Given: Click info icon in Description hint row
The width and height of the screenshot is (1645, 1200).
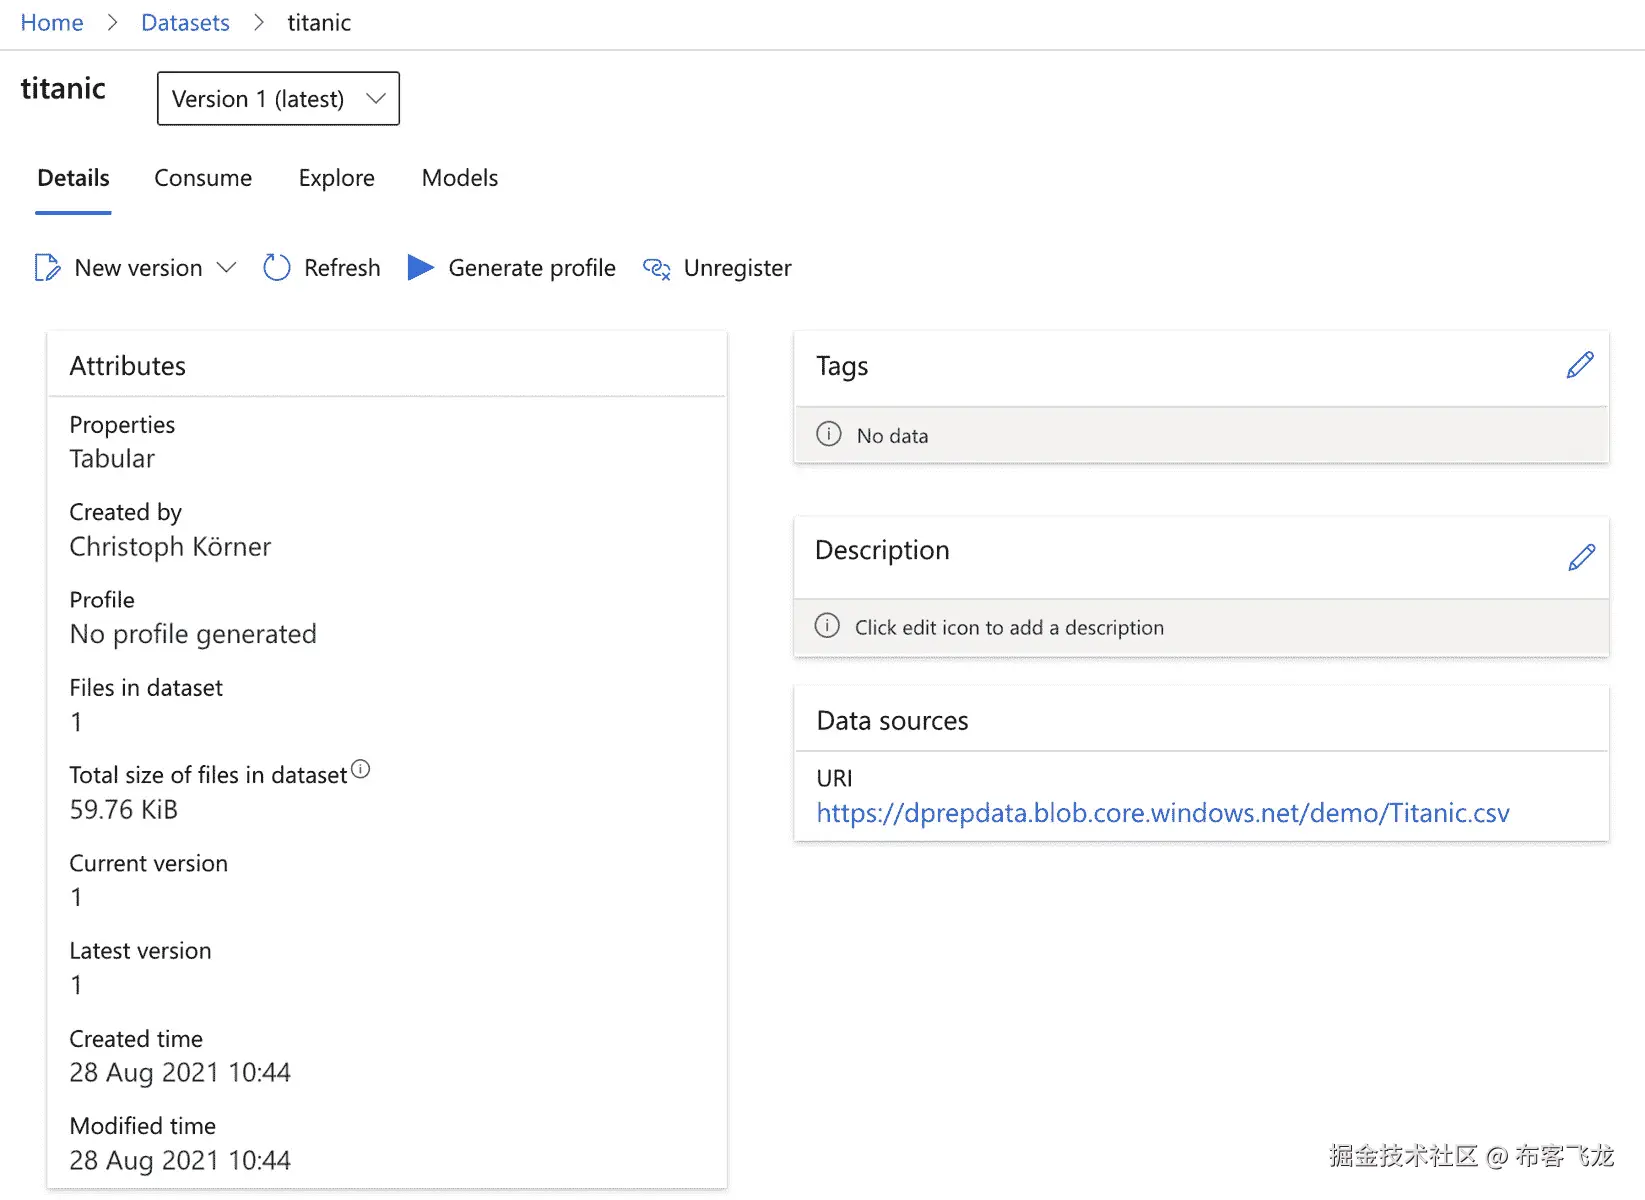Looking at the screenshot, I should pos(827,626).
